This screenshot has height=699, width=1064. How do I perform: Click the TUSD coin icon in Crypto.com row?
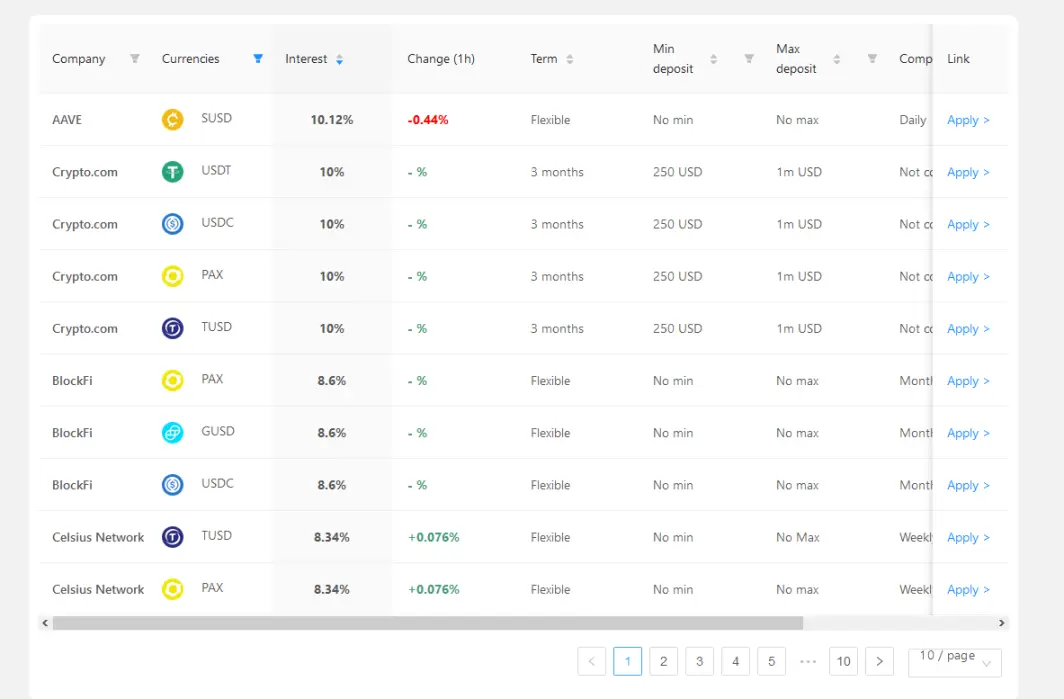pos(172,328)
